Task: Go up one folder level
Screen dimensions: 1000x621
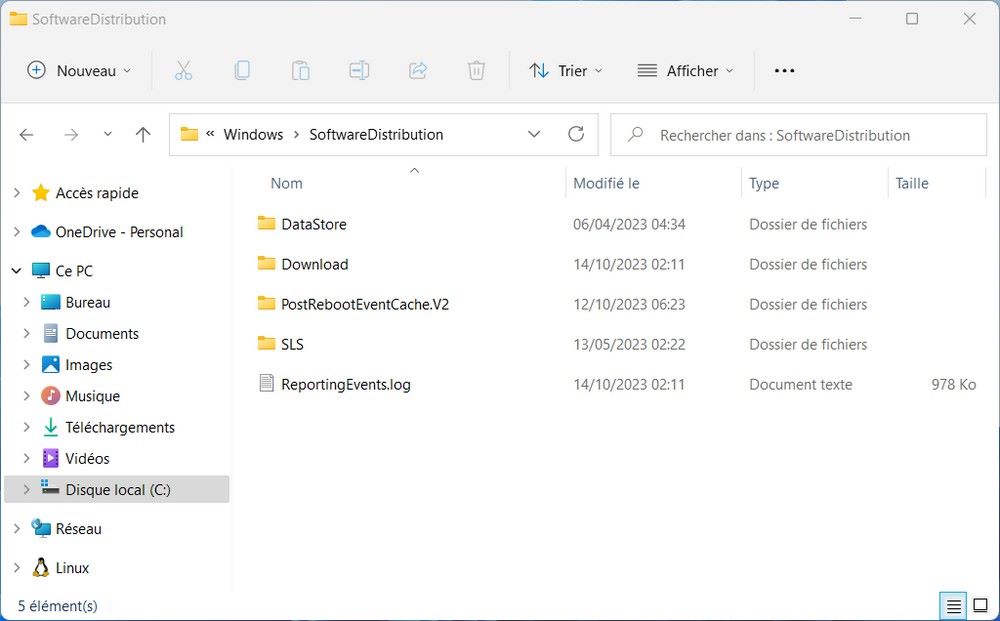Action: pos(143,135)
